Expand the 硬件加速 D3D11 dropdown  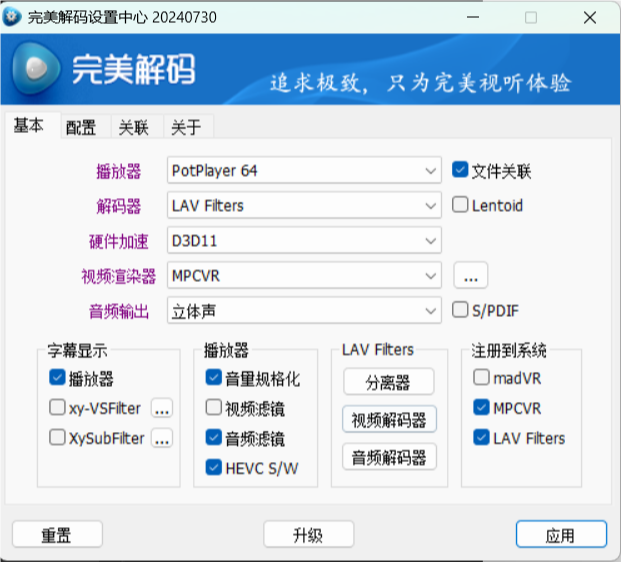click(304, 240)
